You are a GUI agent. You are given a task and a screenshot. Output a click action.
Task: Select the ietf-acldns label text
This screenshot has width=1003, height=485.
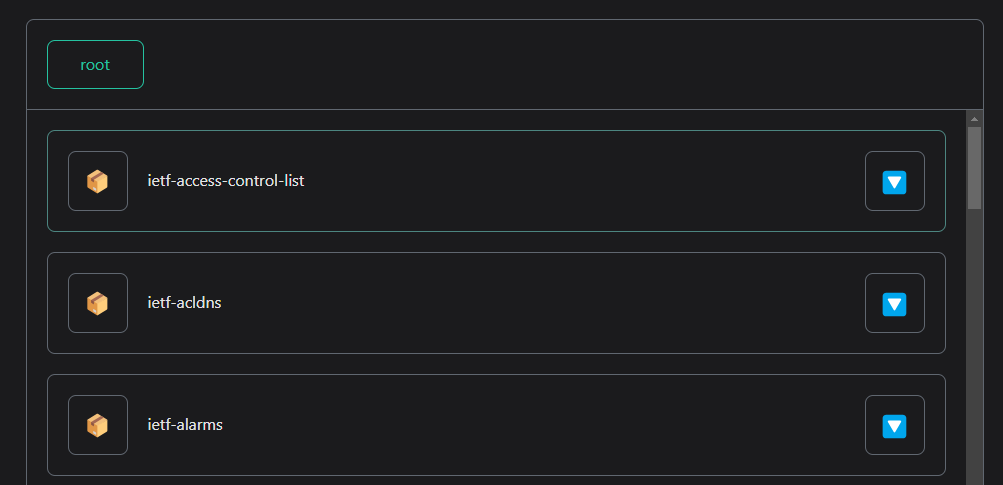[x=184, y=303]
